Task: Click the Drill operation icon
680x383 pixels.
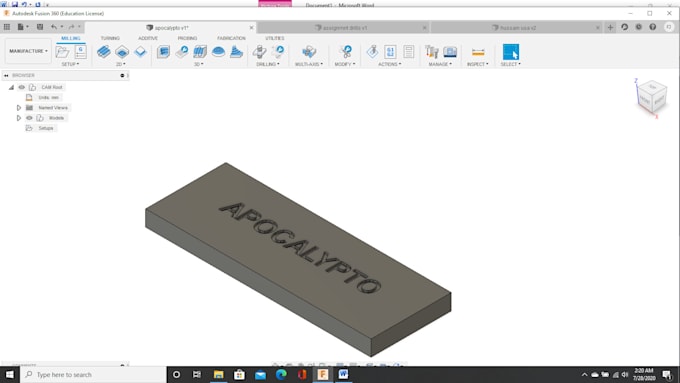Action: click(x=260, y=52)
